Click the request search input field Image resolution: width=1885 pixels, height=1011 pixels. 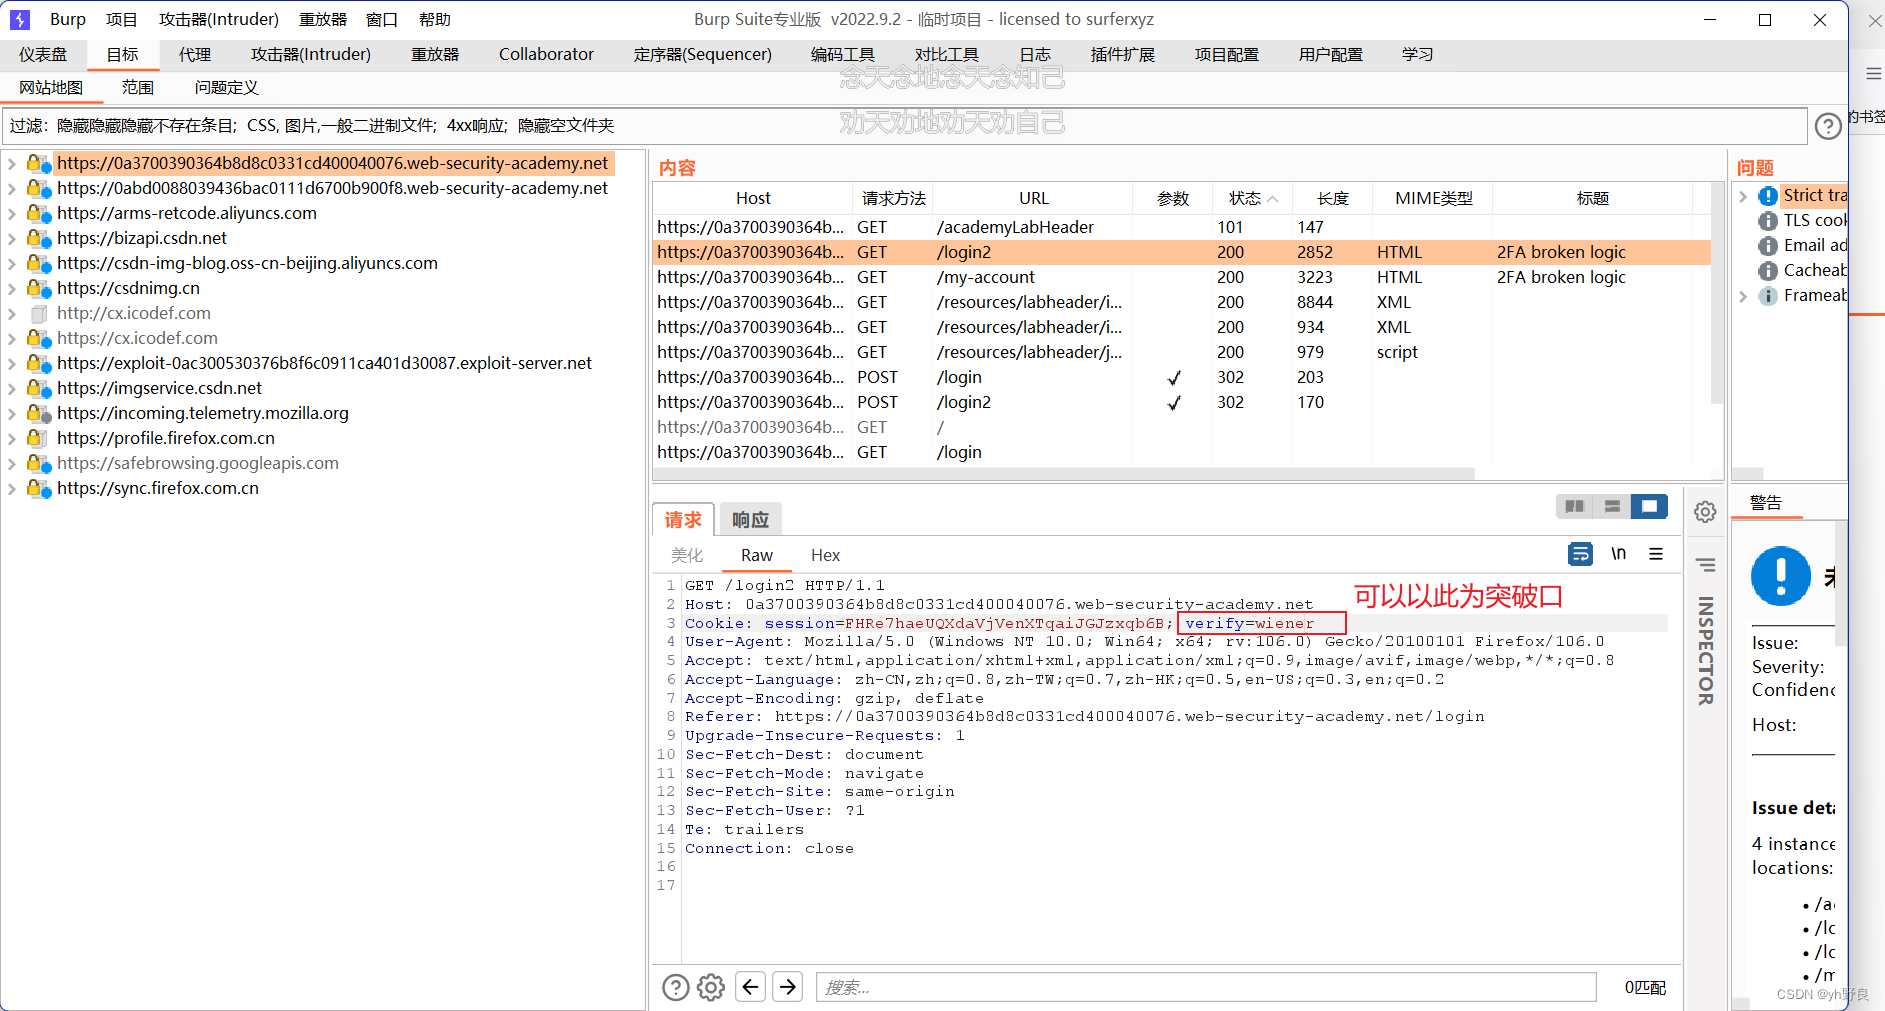pyautogui.click(x=1206, y=987)
